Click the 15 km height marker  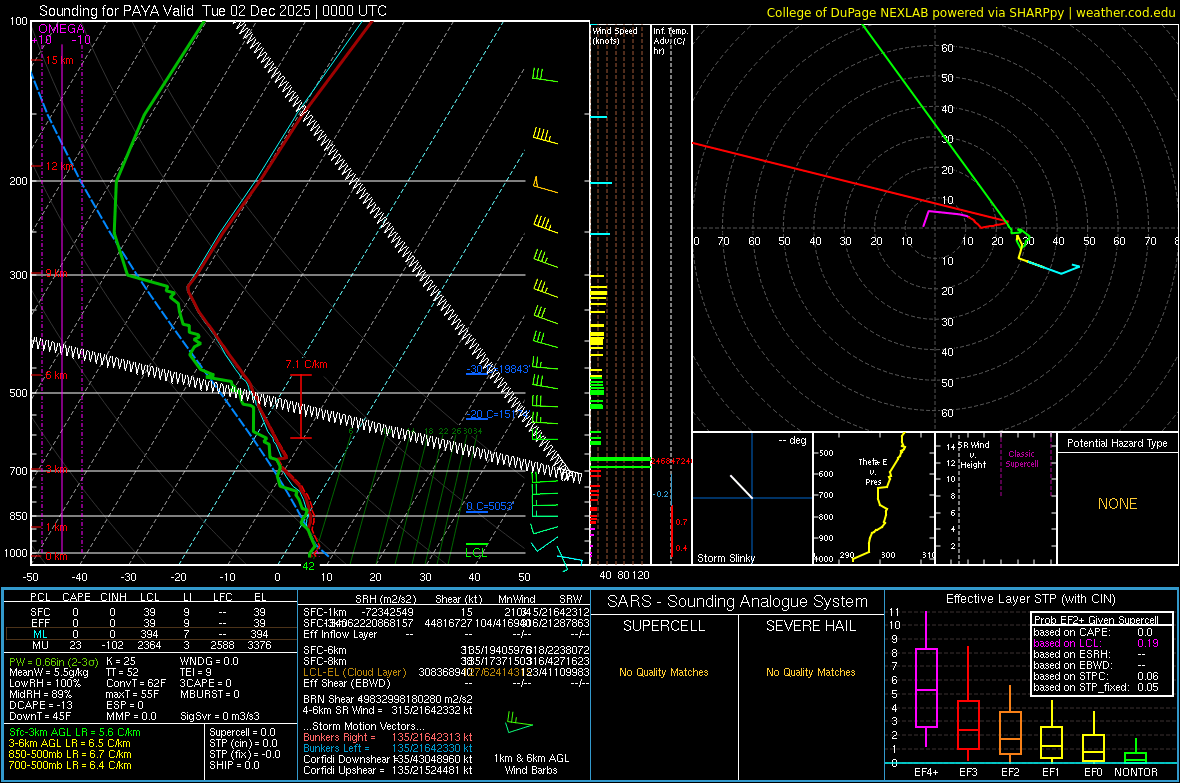(59, 60)
